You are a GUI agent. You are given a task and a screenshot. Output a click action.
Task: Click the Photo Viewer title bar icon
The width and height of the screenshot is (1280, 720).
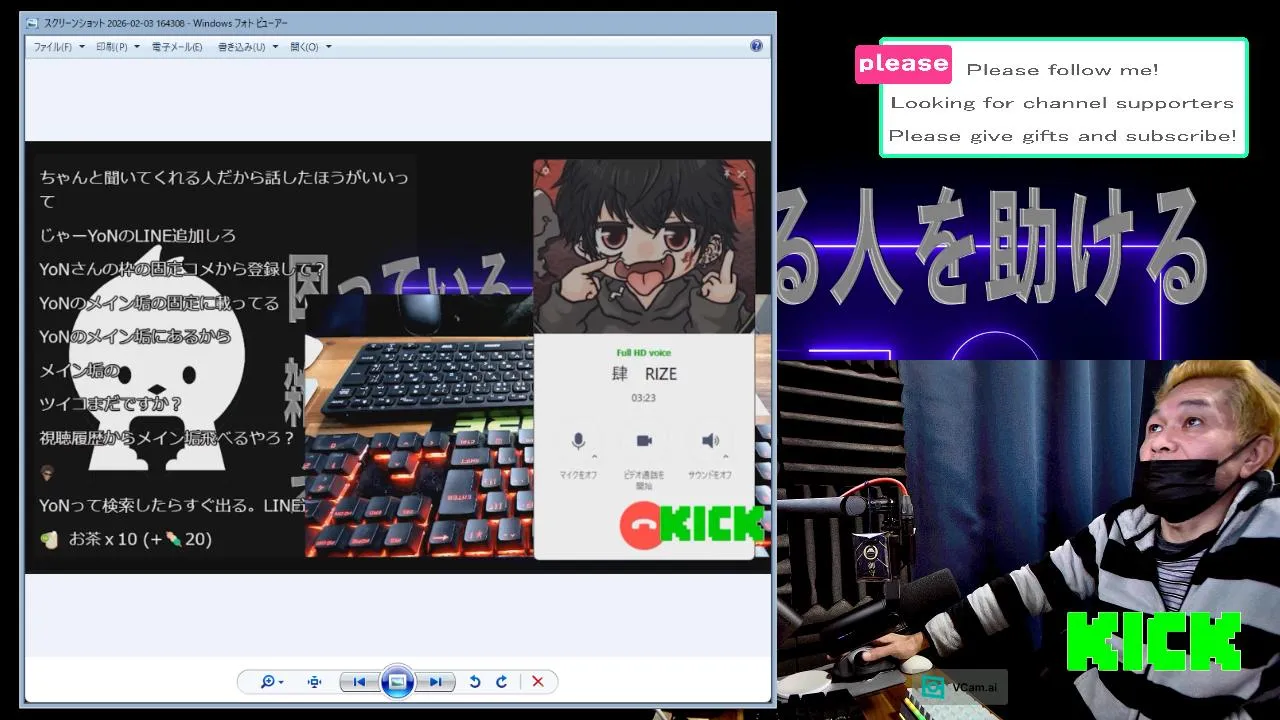click(x=32, y=22)
